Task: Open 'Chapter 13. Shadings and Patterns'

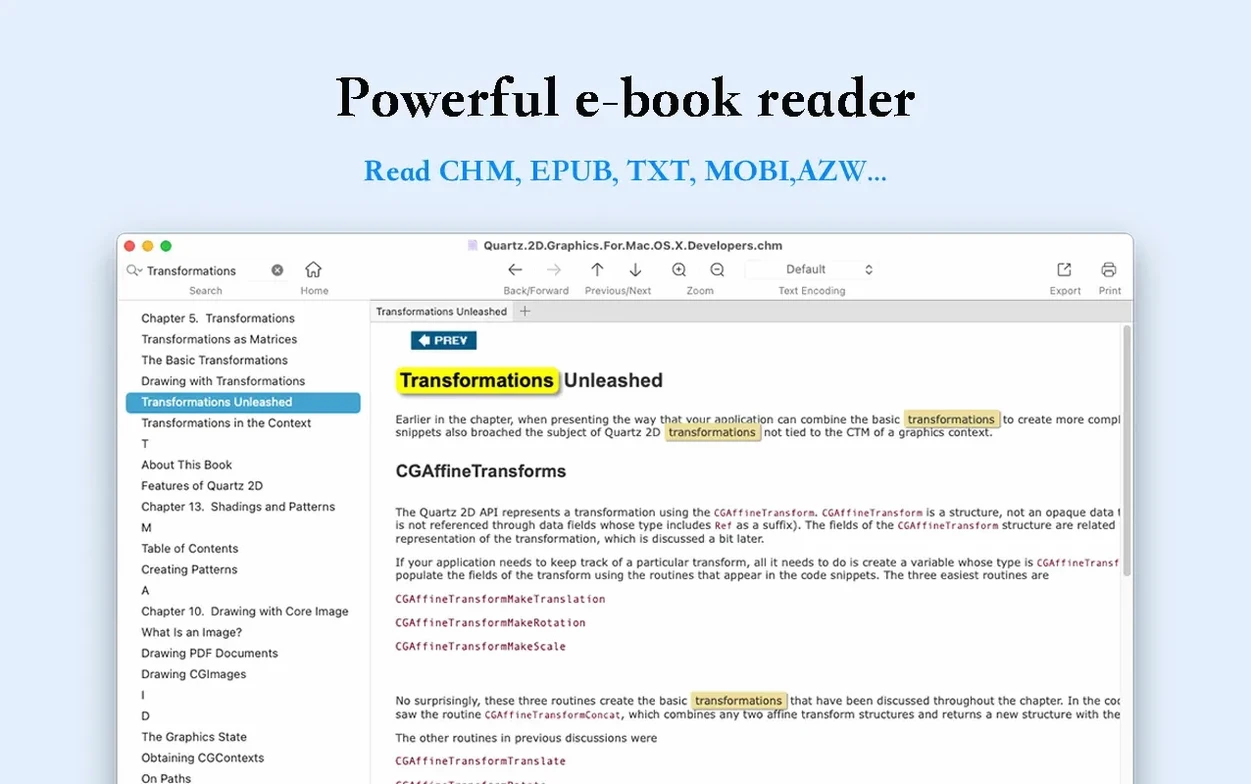Action: pyautogui.click(x=238, y=507)
